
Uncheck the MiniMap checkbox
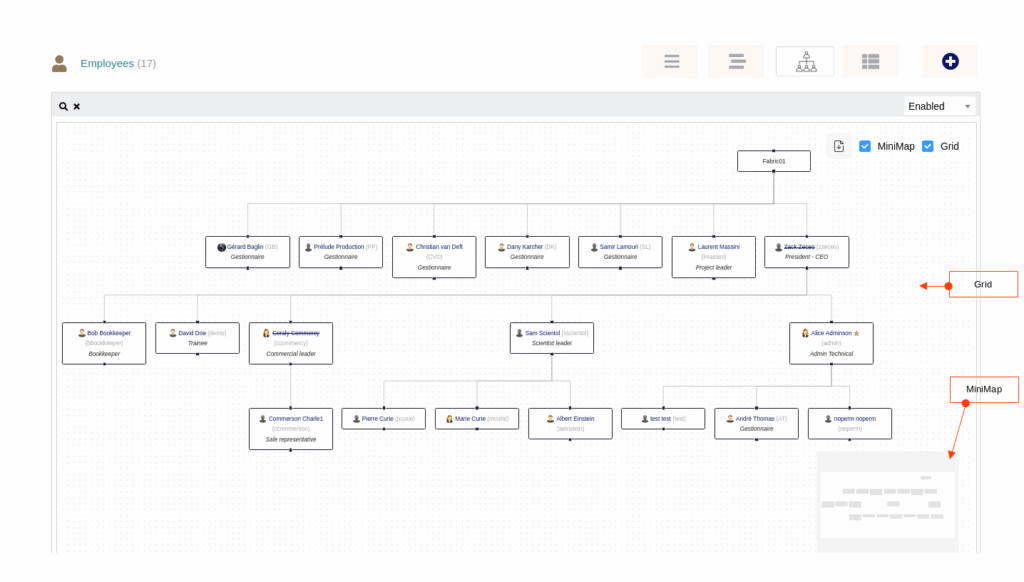click(864, 146)
